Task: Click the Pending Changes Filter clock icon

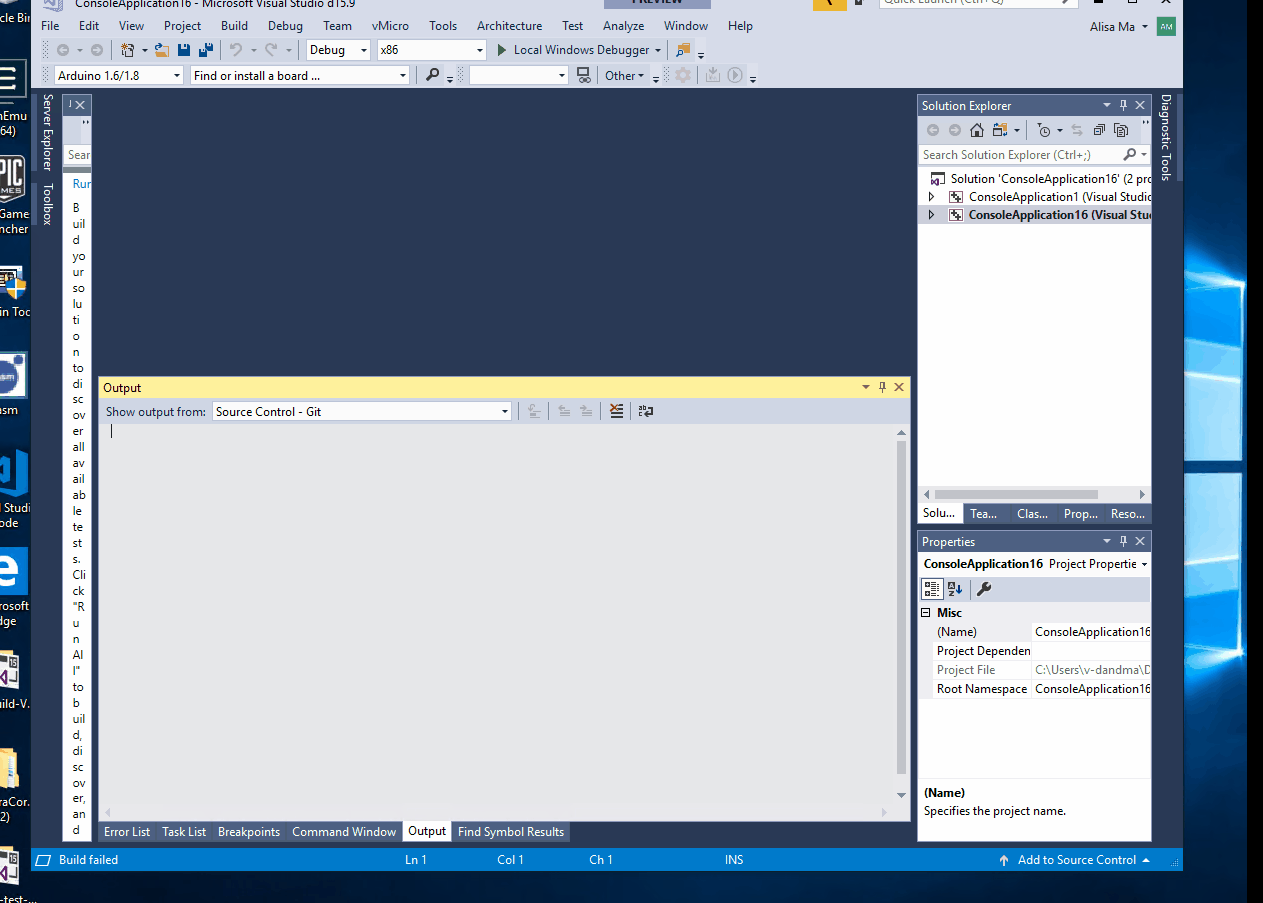Action: coord(1043,130)
